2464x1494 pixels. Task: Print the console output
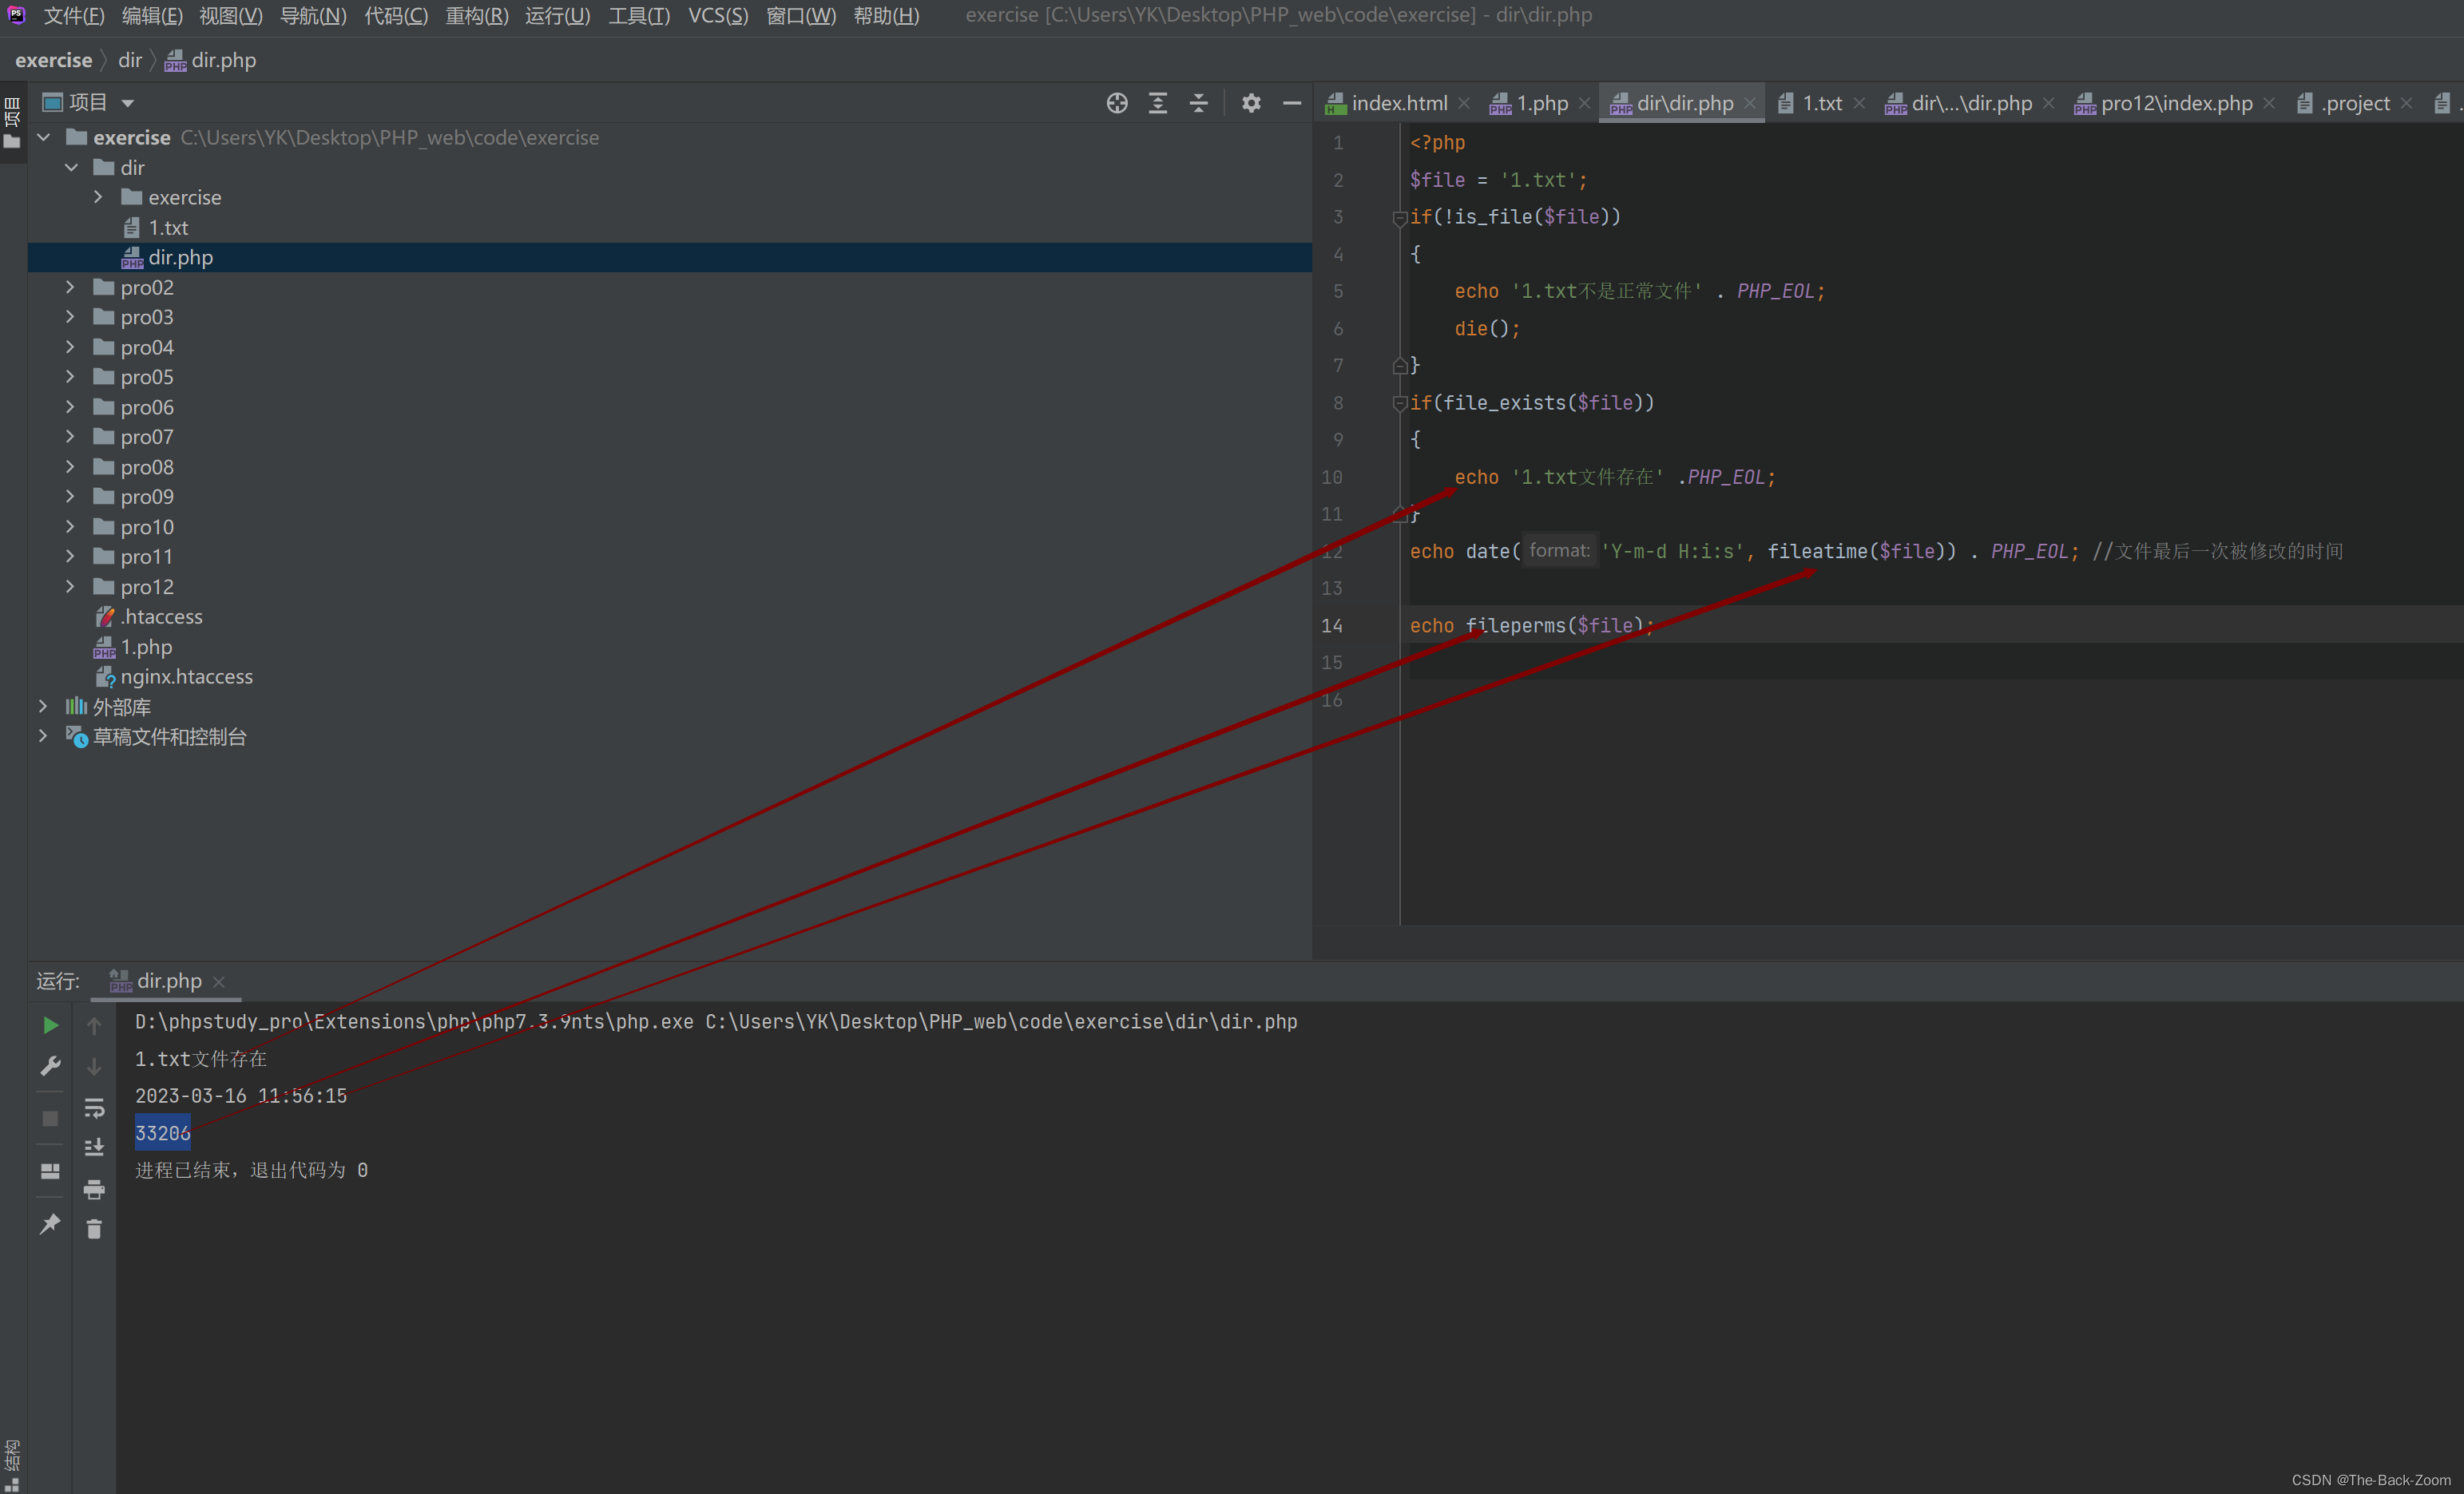click(x=94, y=1189)
